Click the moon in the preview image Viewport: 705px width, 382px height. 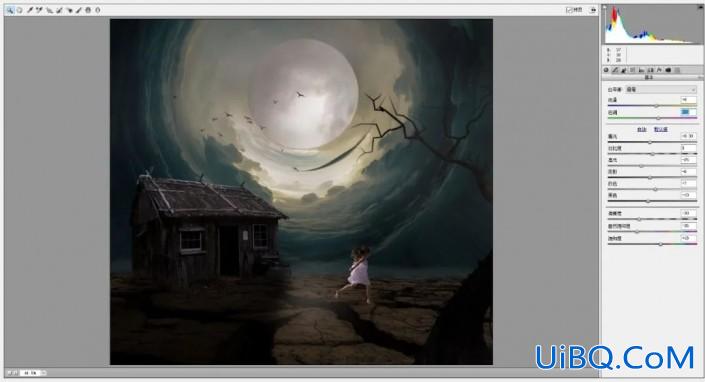pos(303,93)
